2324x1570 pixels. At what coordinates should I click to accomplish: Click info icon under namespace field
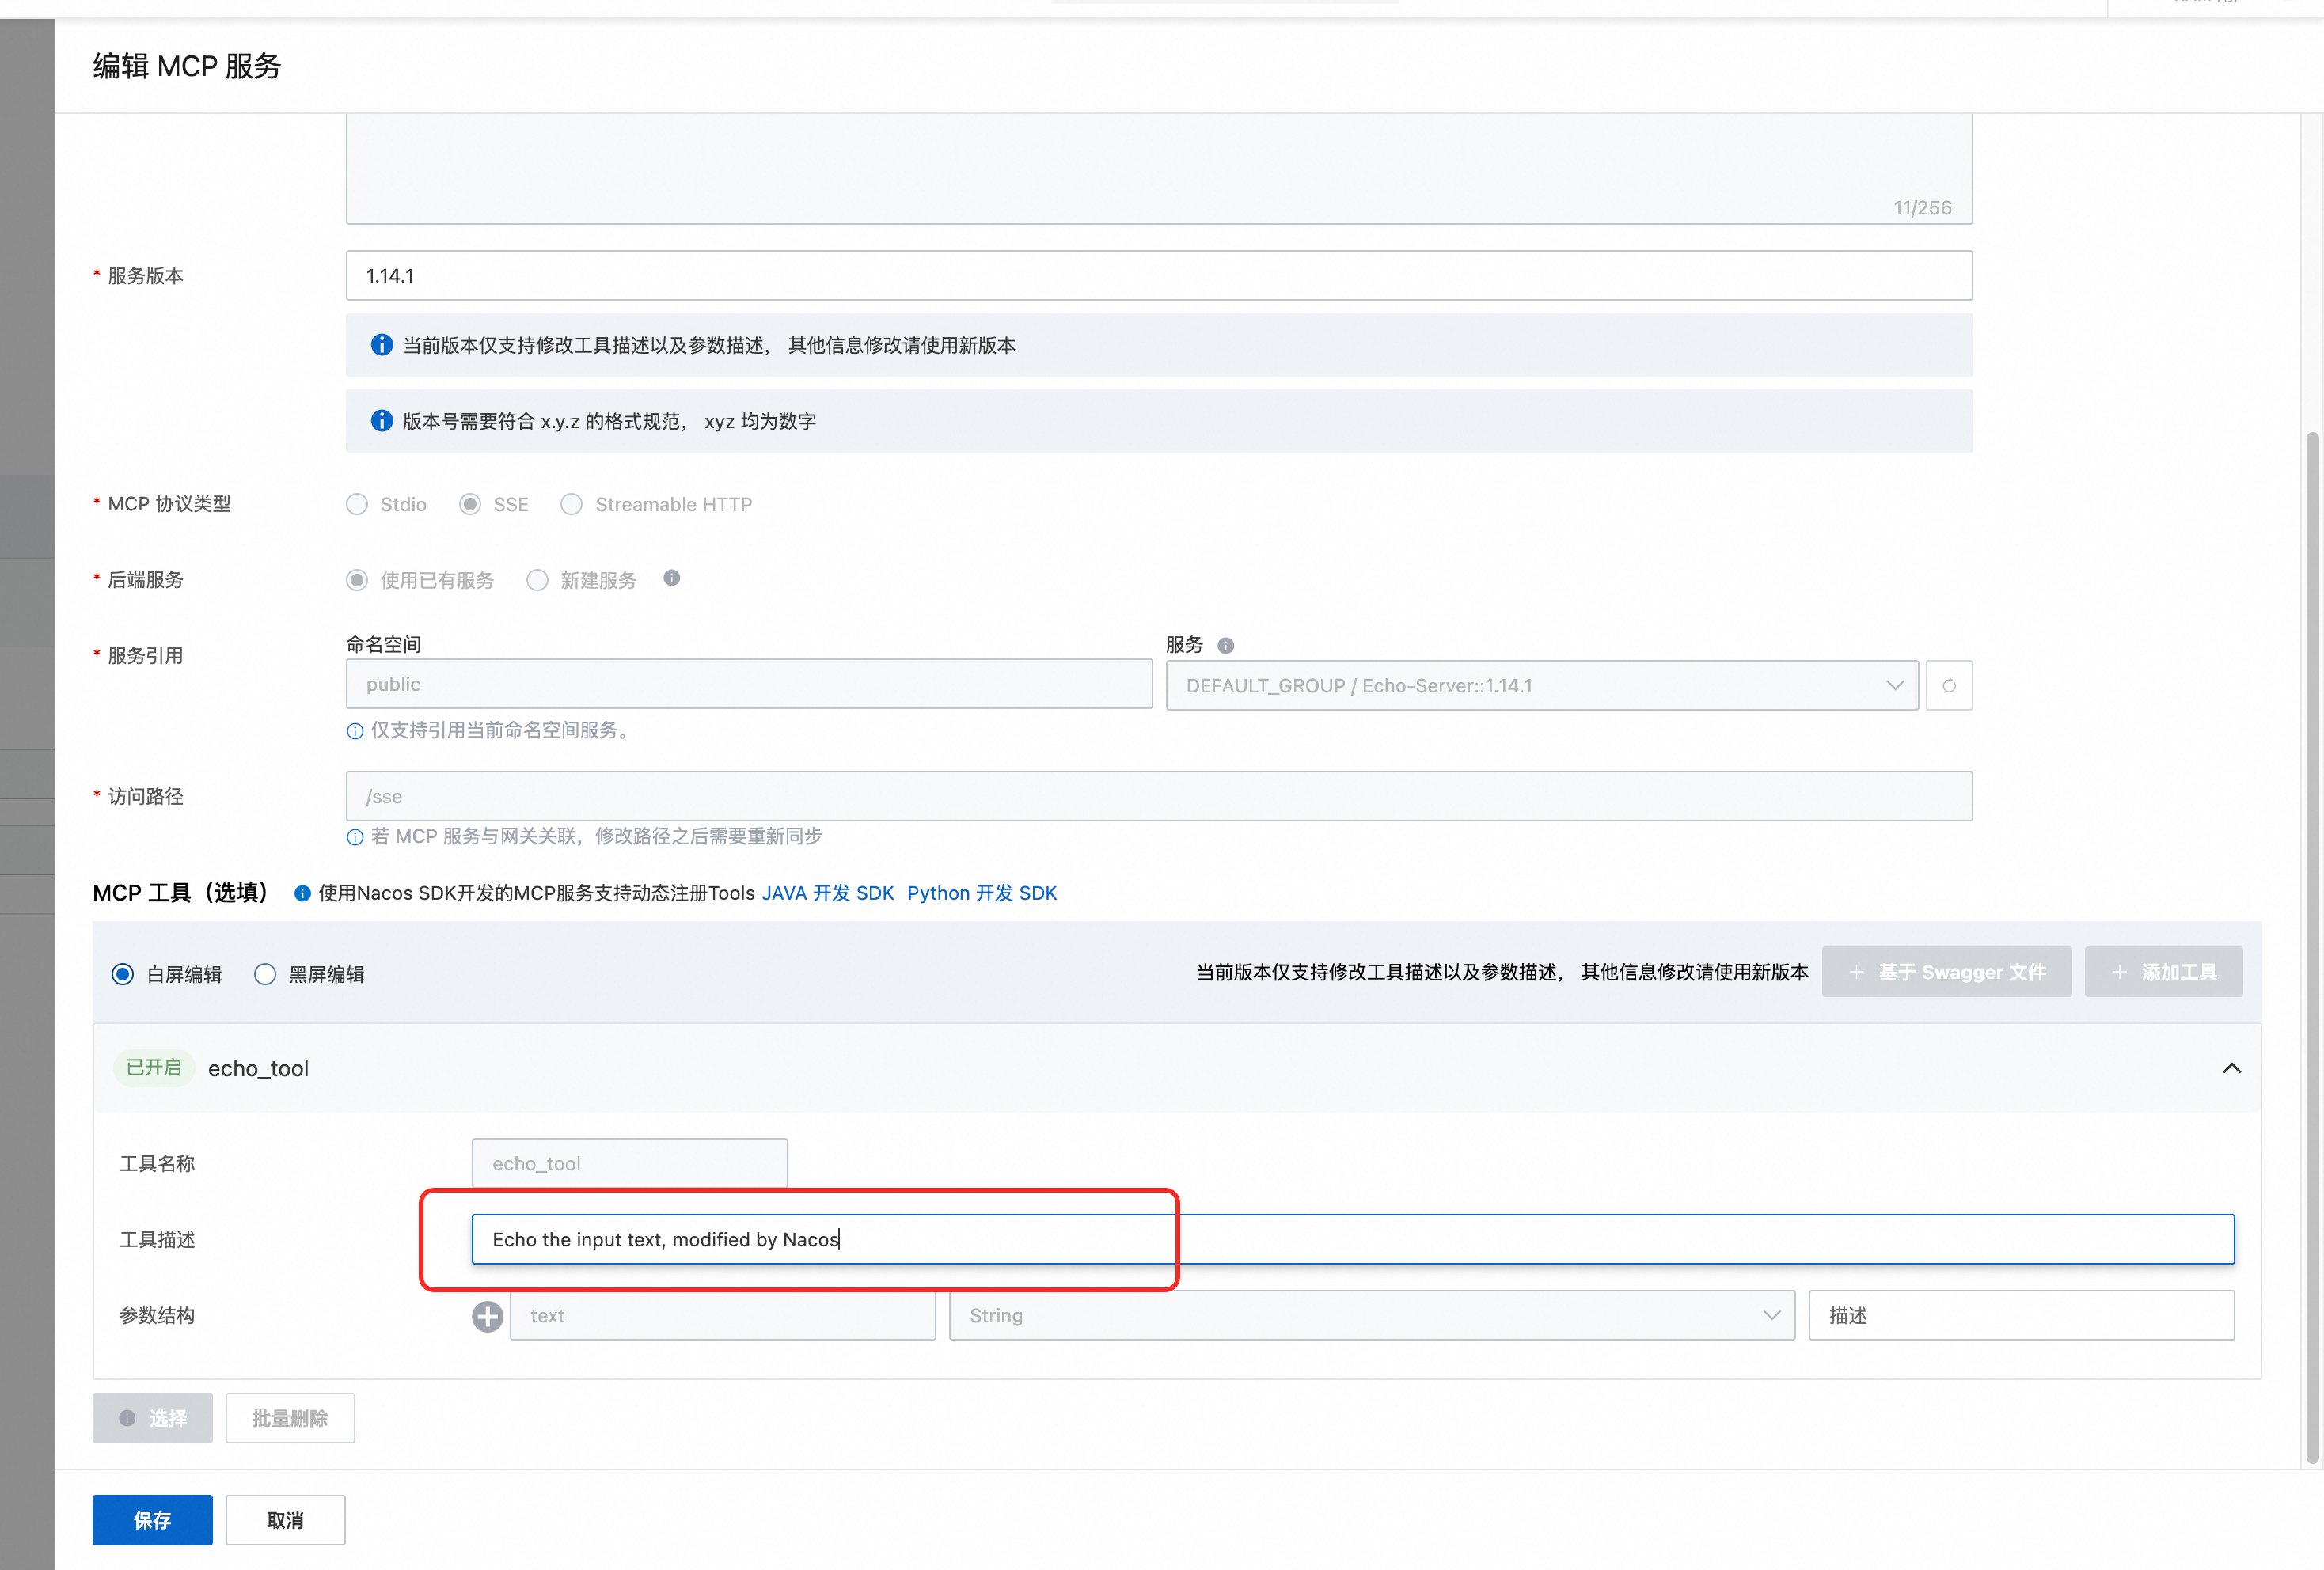[355, 731]
